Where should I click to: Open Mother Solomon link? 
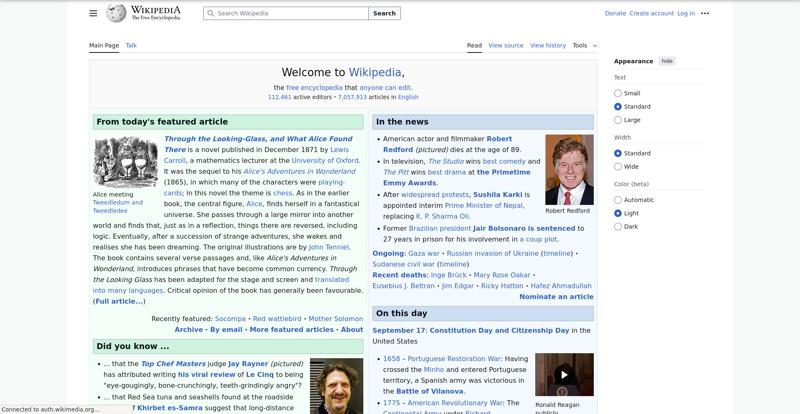pos(336,319)
